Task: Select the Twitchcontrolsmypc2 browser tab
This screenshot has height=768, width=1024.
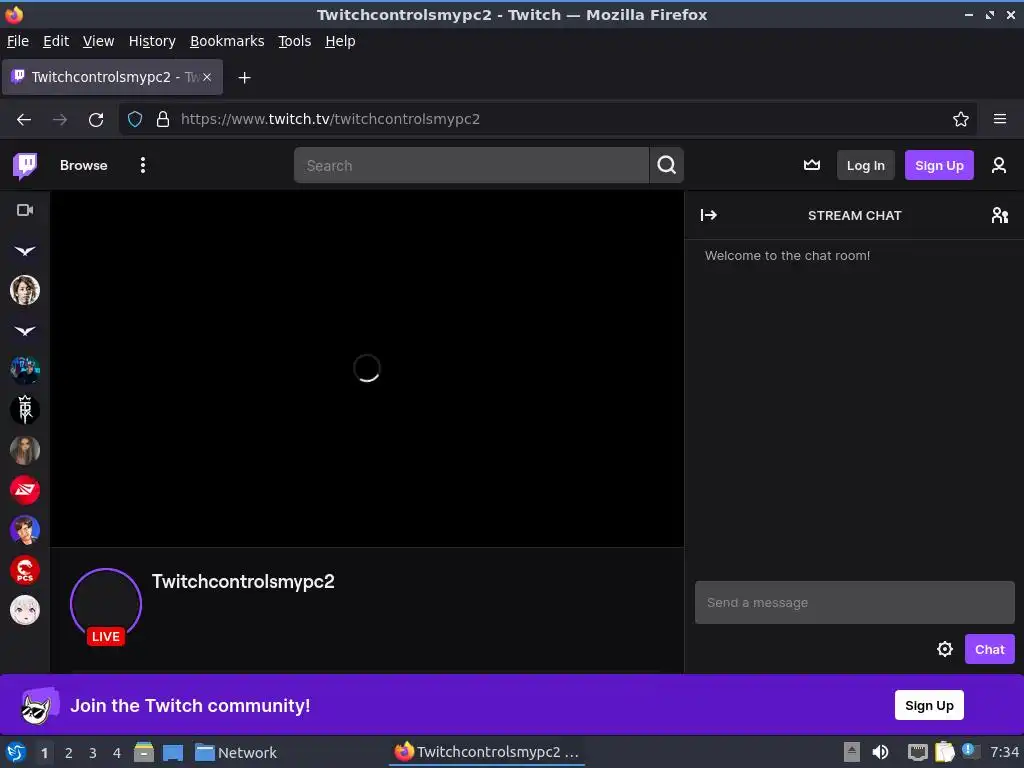Action: [x=112, y=77]
